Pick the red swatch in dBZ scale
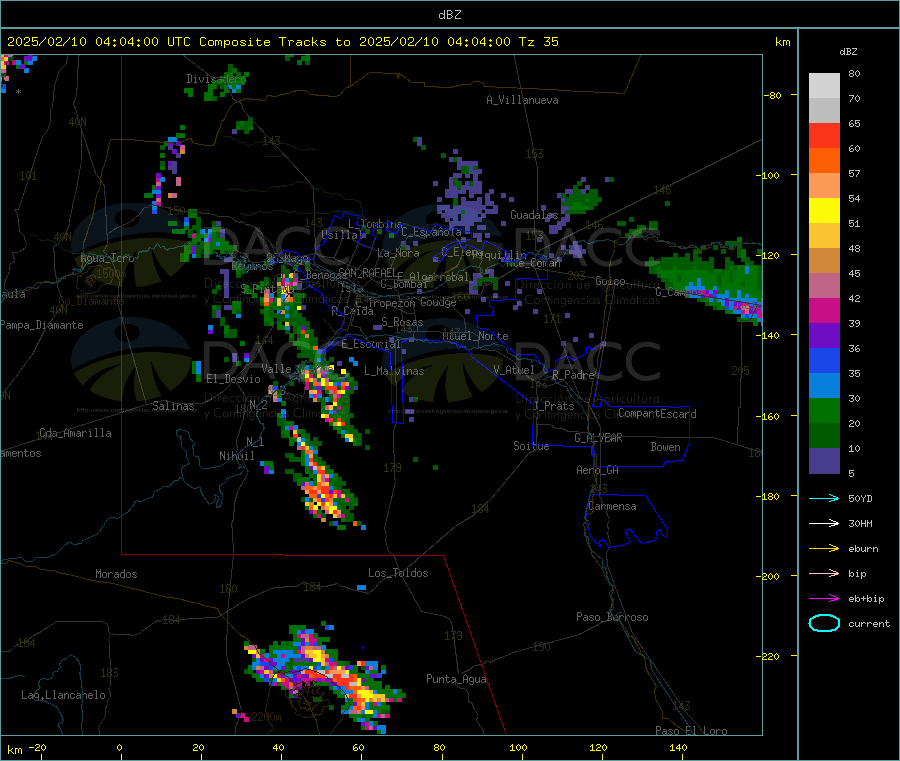Image resolution: width=900 pixels, height=761 pixels. click(824, 135)
